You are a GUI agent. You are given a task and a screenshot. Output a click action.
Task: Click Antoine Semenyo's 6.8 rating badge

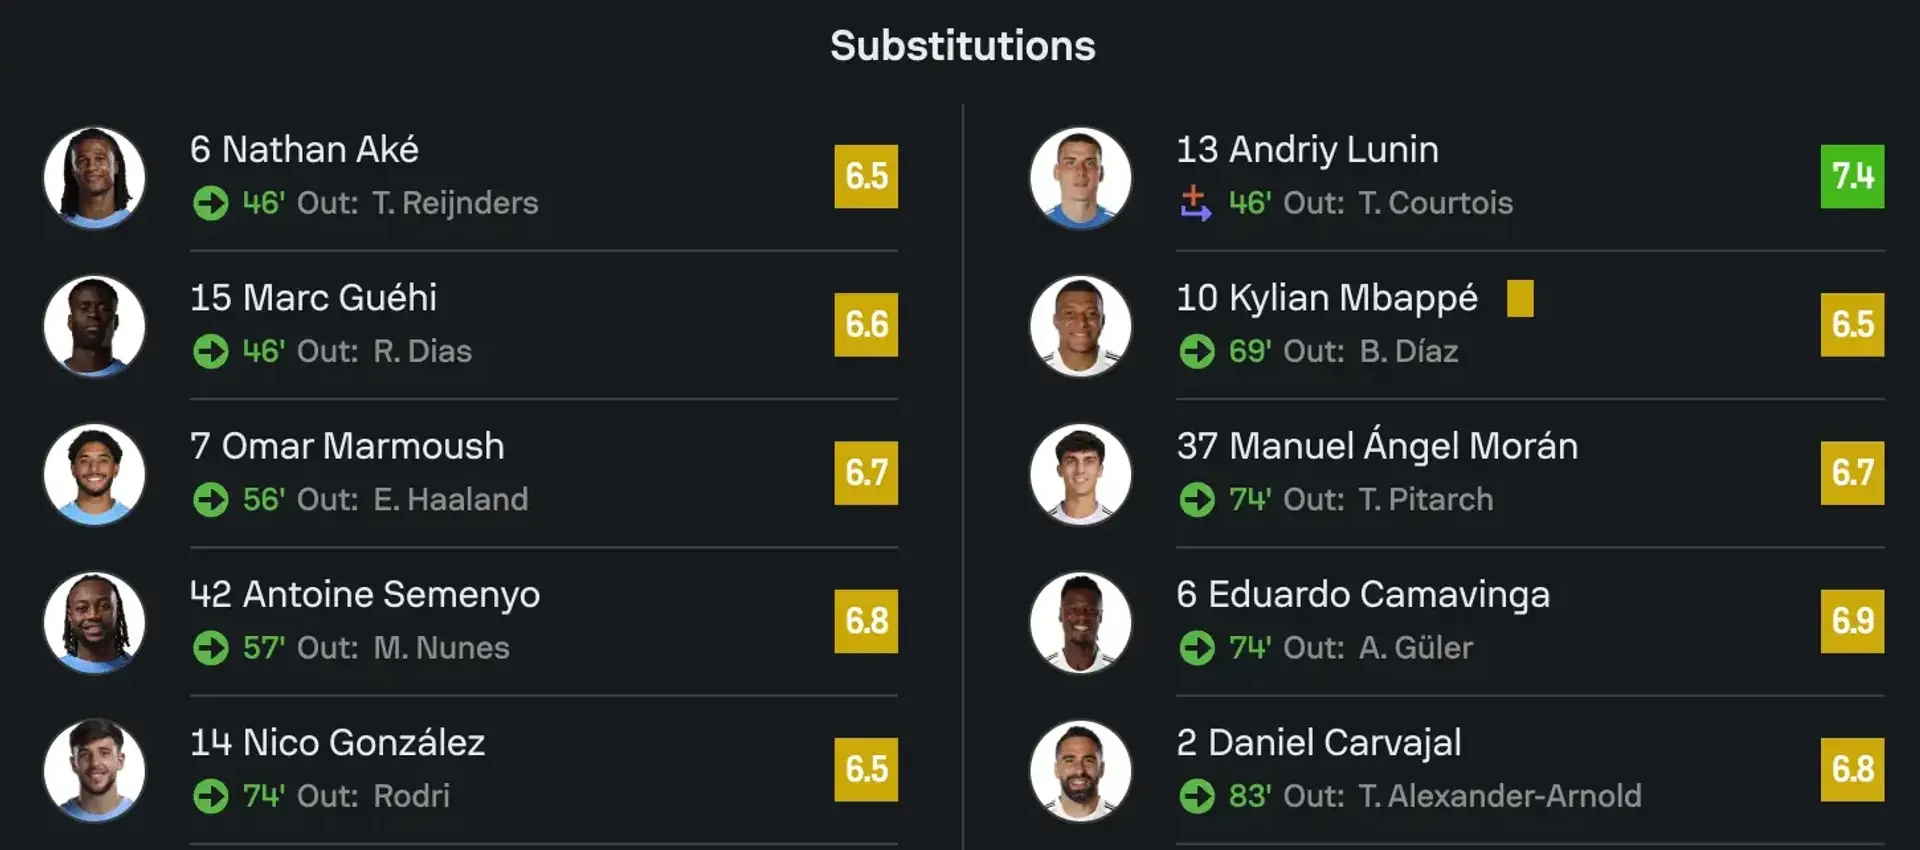(866, 621)
